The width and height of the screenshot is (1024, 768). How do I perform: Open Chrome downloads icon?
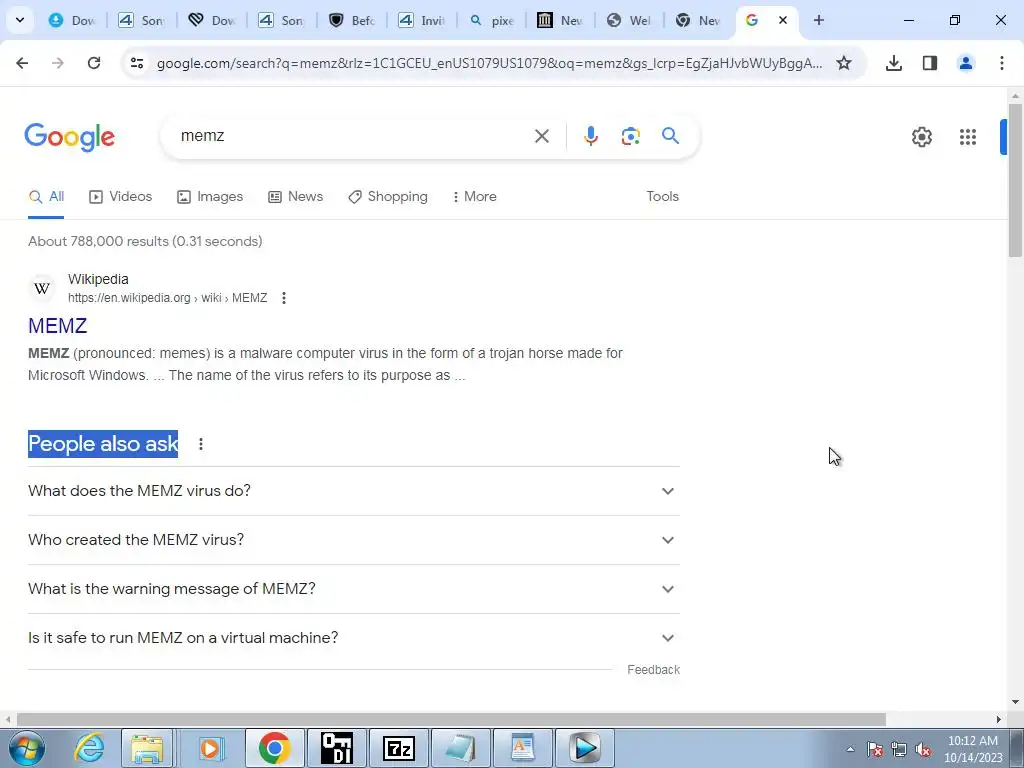tap(893, 63)
